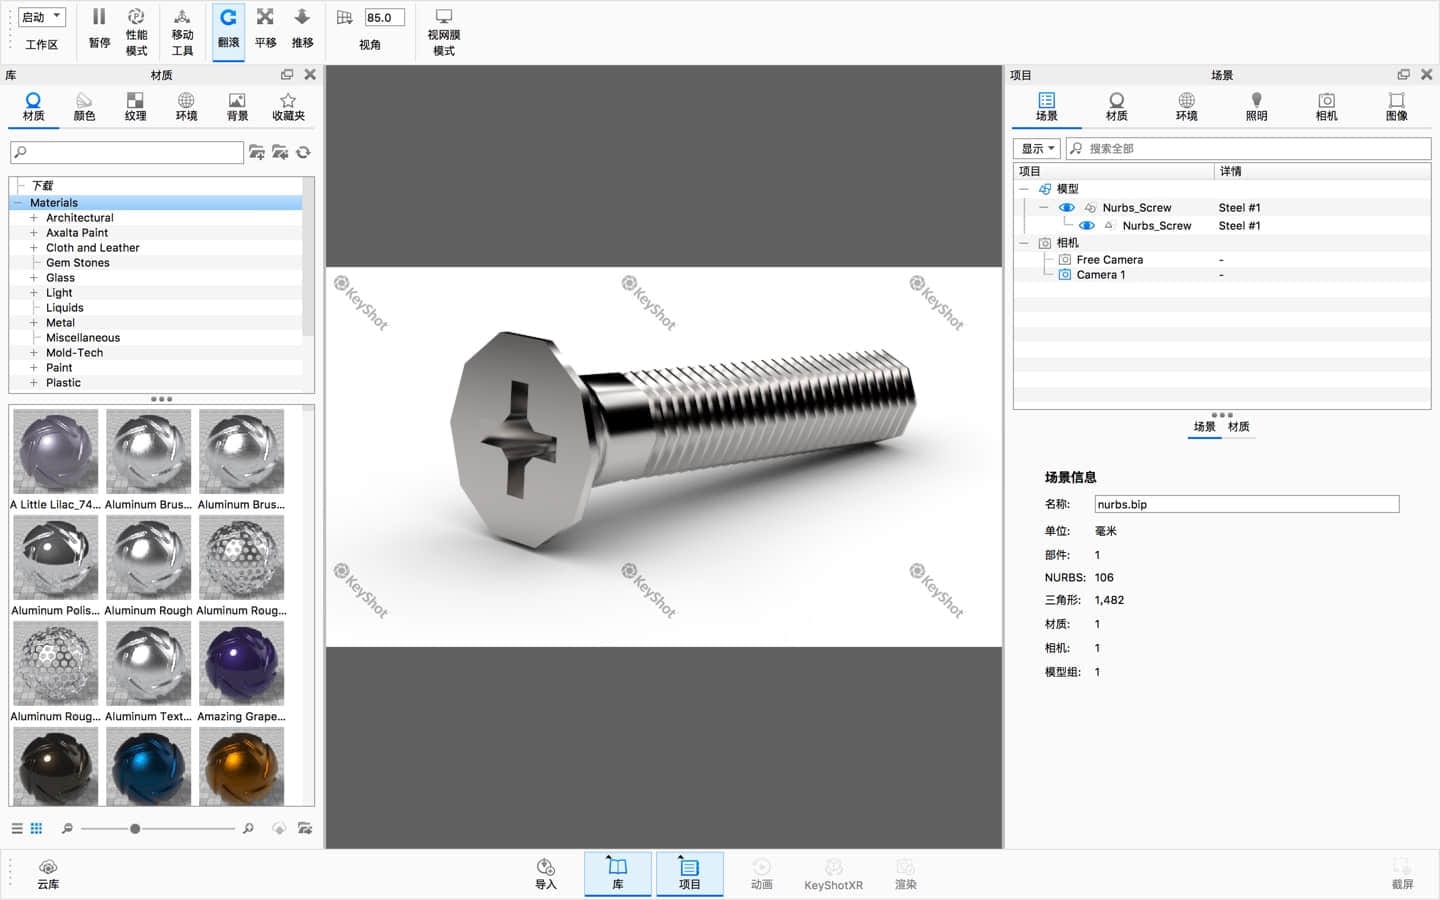The image size is (1440, 900).
Task: Open the workspace dropdown (启动)
Action: click(x=42, y=17)
